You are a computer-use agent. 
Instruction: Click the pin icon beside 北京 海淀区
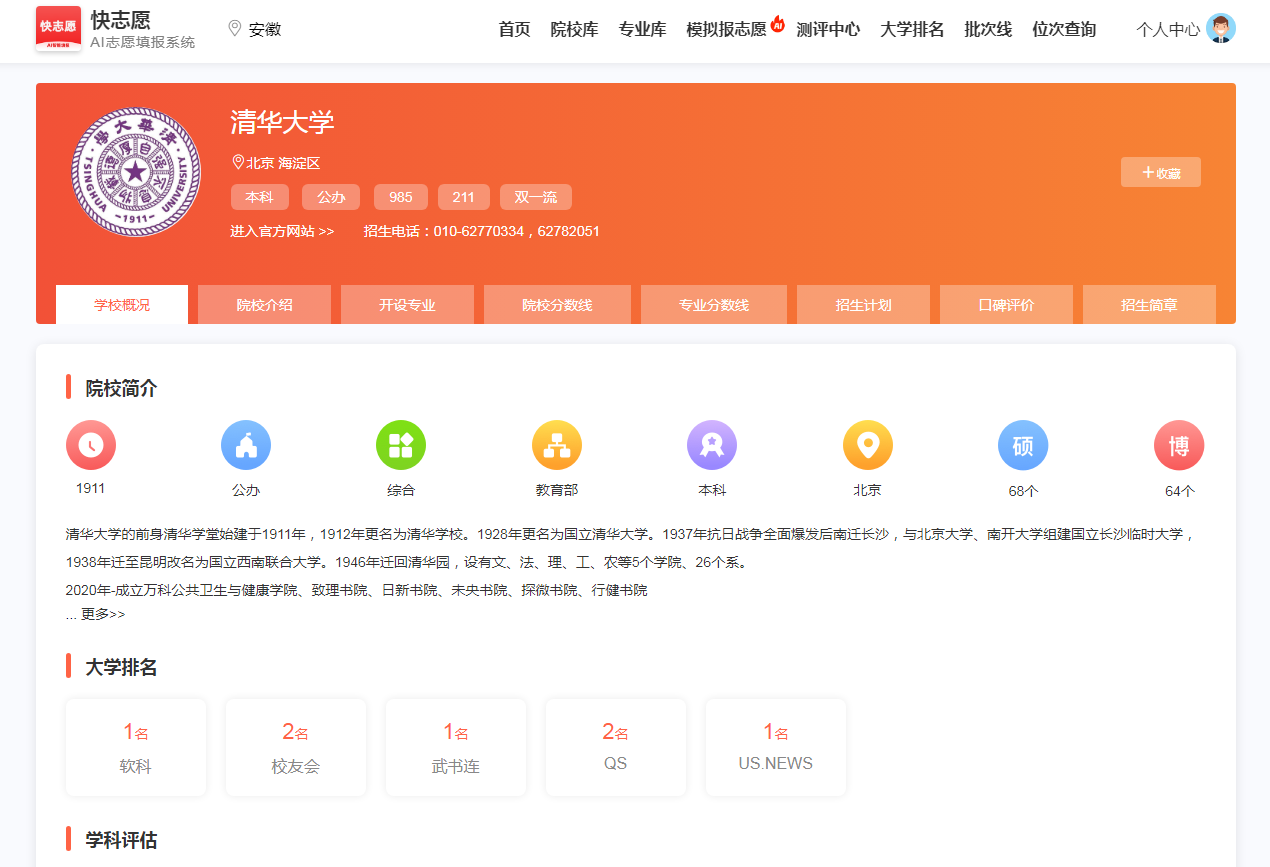(238, 162)
